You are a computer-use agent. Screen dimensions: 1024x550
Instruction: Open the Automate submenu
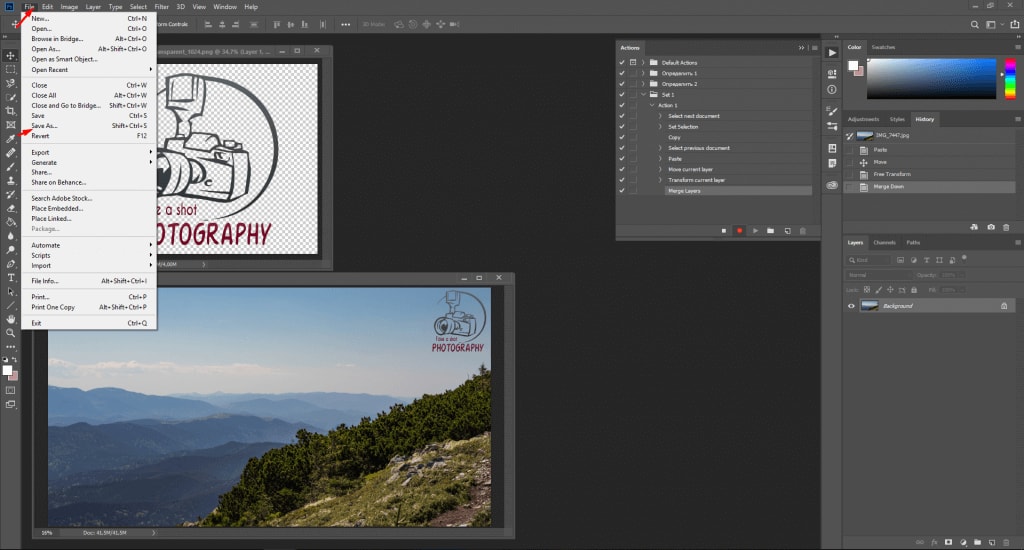[x=90, y=245]
